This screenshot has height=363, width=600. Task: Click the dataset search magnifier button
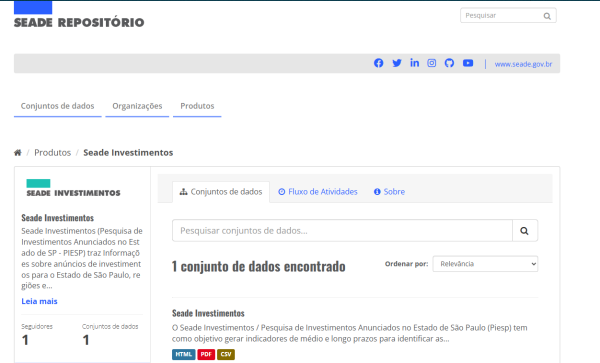coord(525,231)
